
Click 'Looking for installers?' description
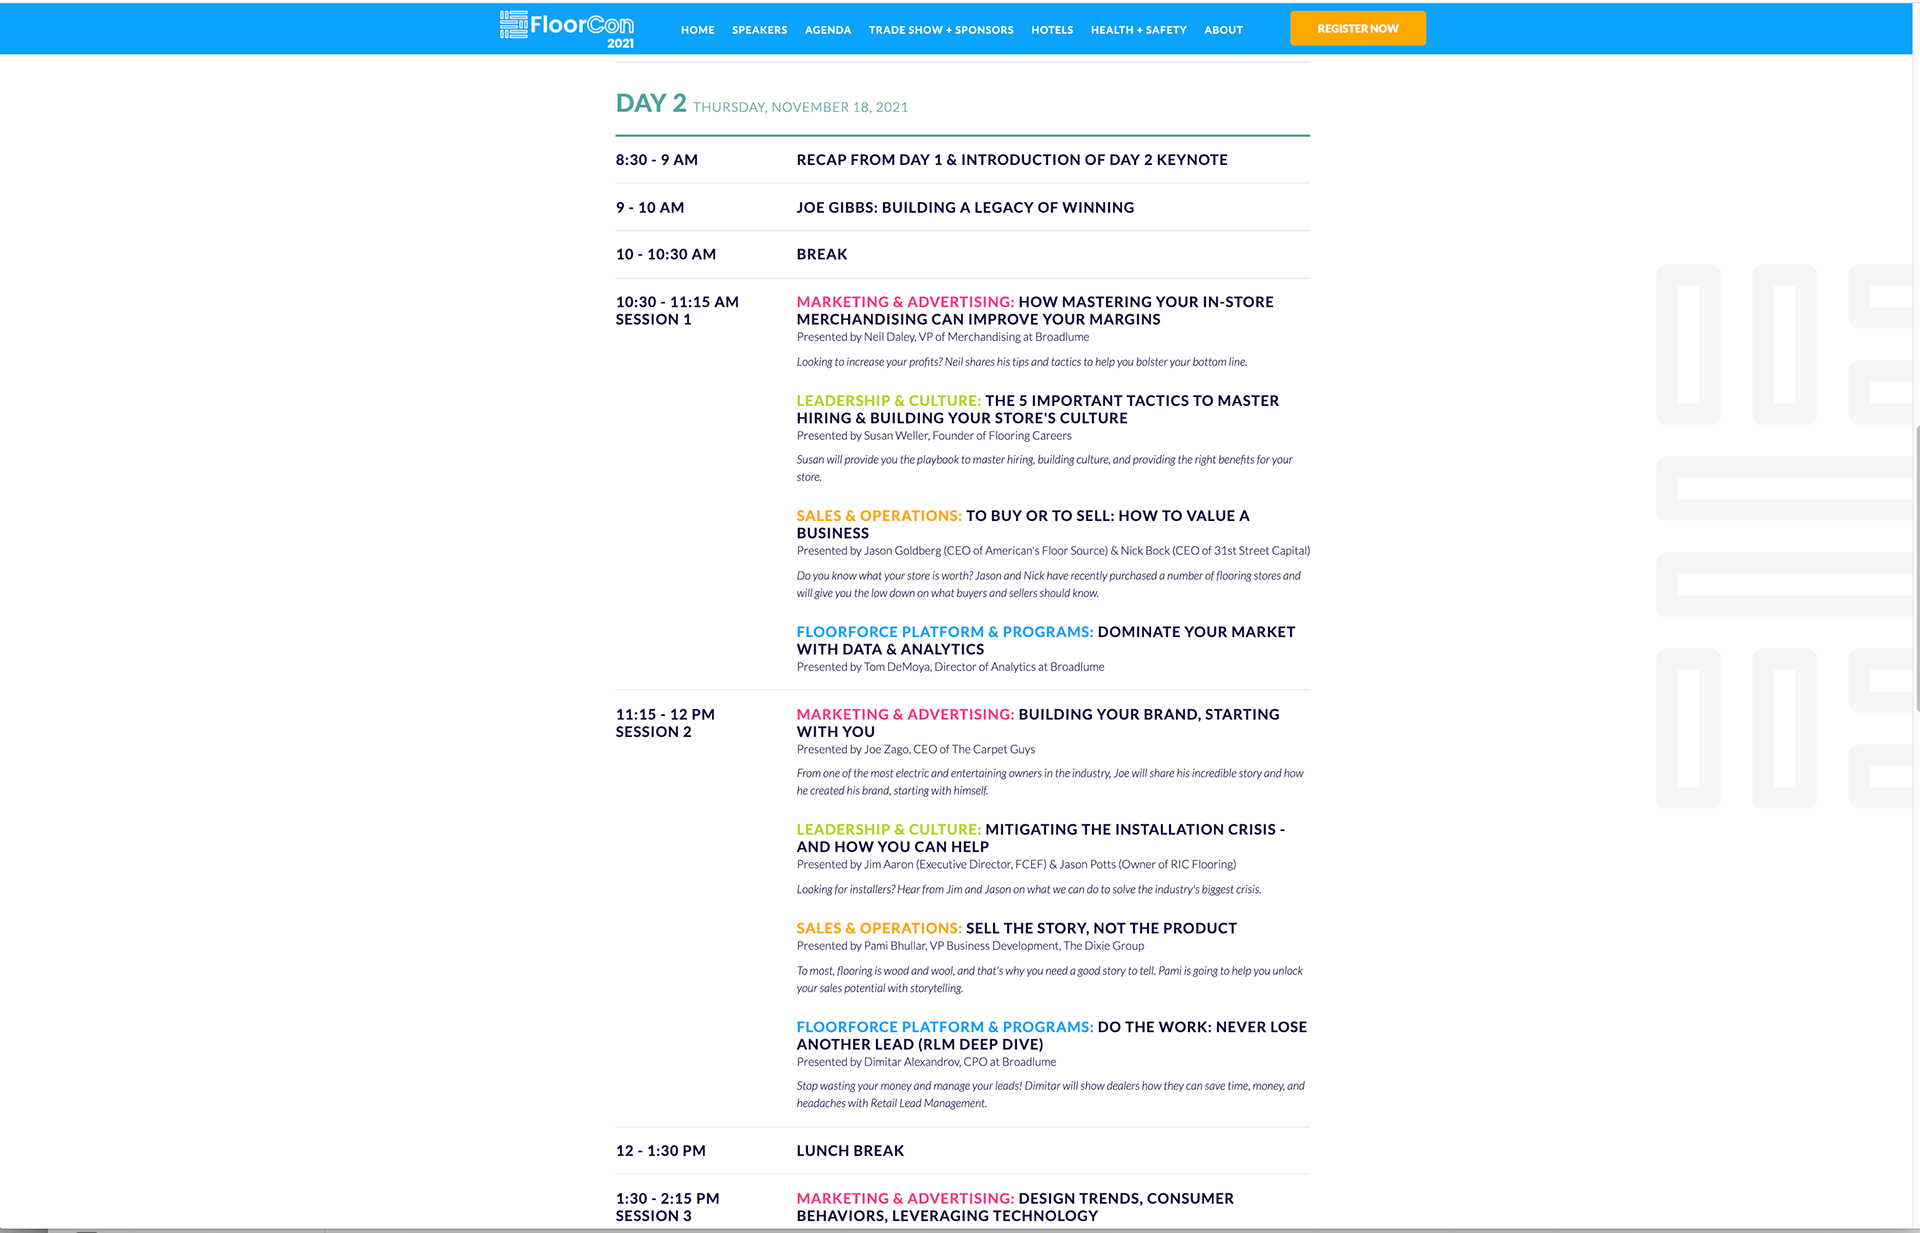(1029, 889)
